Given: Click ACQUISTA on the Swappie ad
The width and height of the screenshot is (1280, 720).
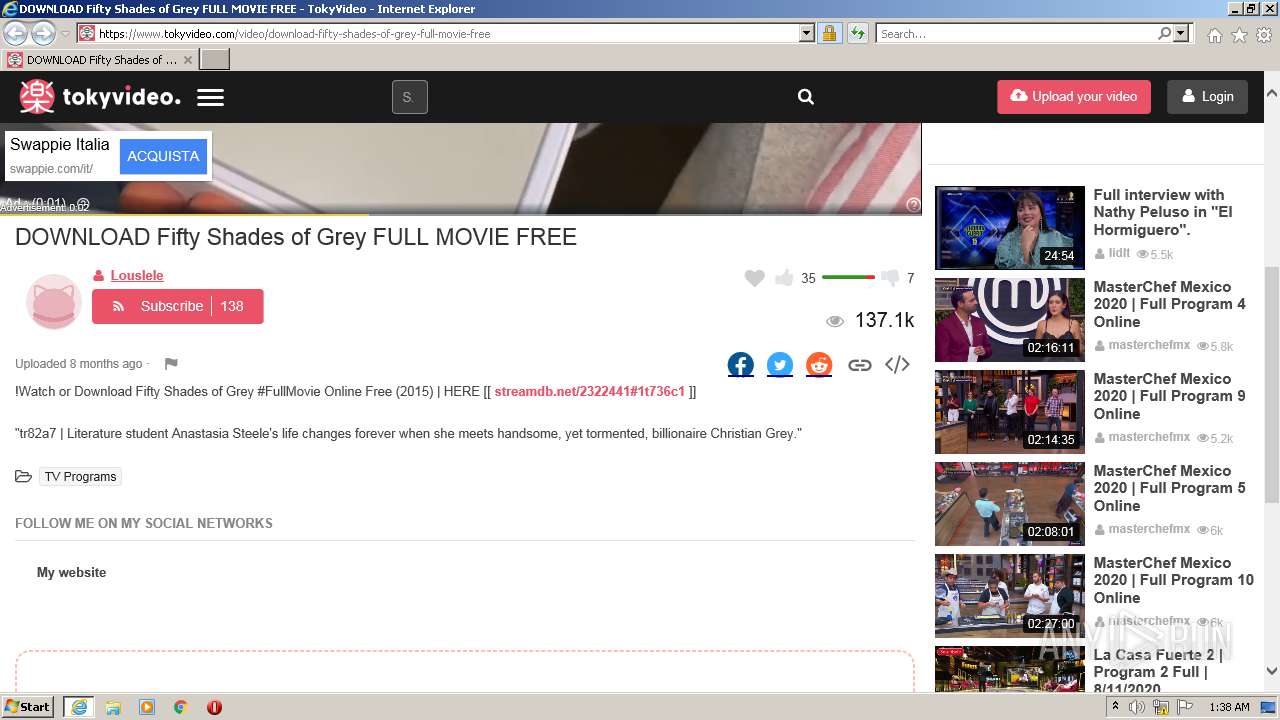Looking at the screenshot, I should tap(163, 156).
